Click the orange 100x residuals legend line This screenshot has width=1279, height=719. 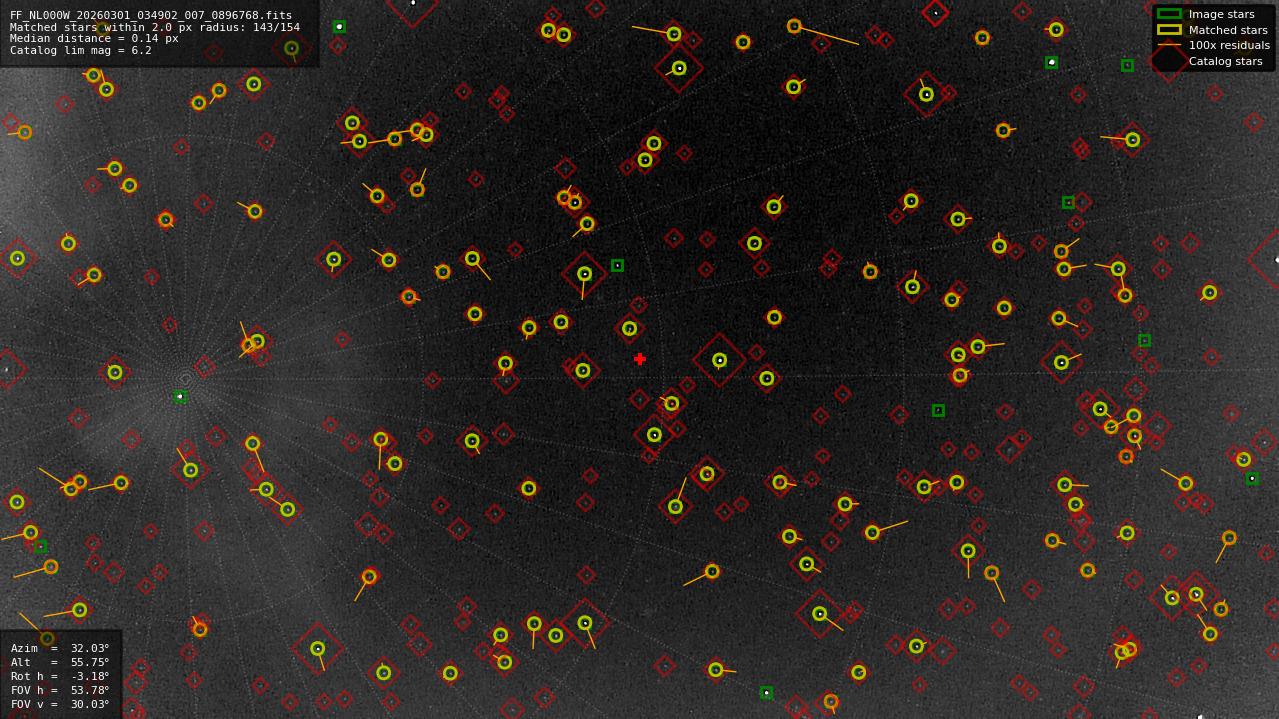click(1169, 45)
